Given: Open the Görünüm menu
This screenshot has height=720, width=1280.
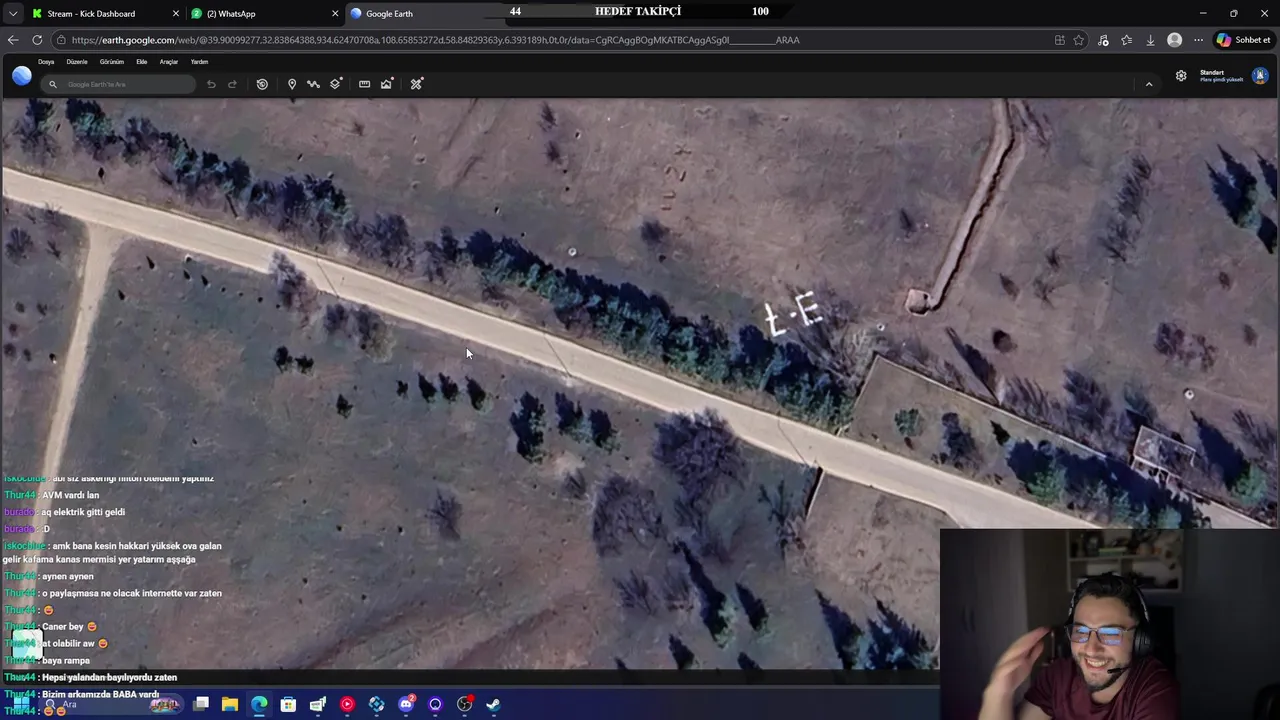Looking at the screenshot, I should [111, 62].
